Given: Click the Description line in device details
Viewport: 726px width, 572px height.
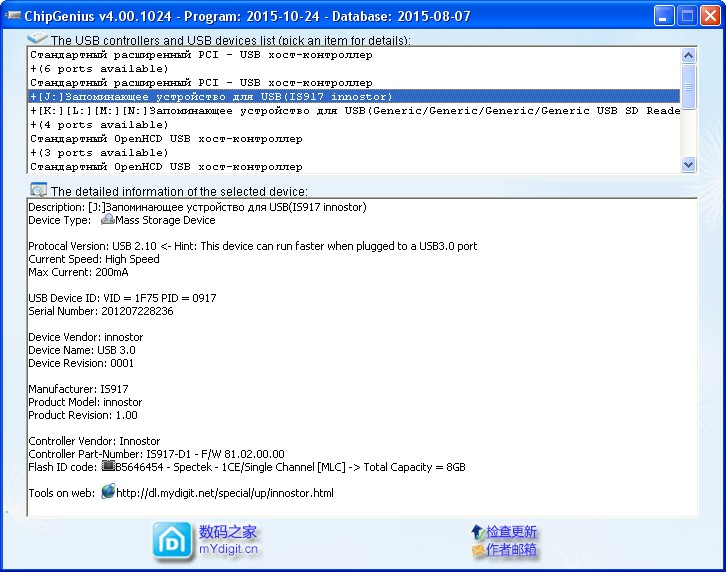Looking at the screenshot, I should click(197, 207).
